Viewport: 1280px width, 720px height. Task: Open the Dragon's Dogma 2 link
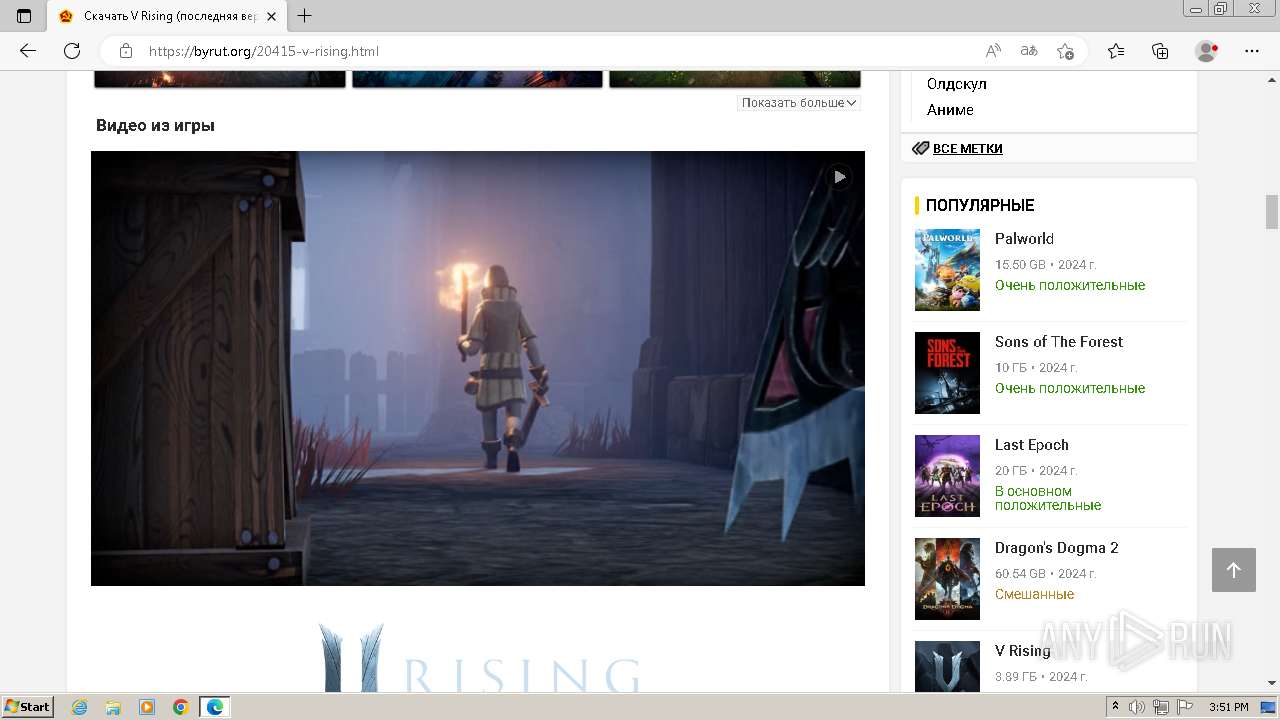click(1056, 547)
